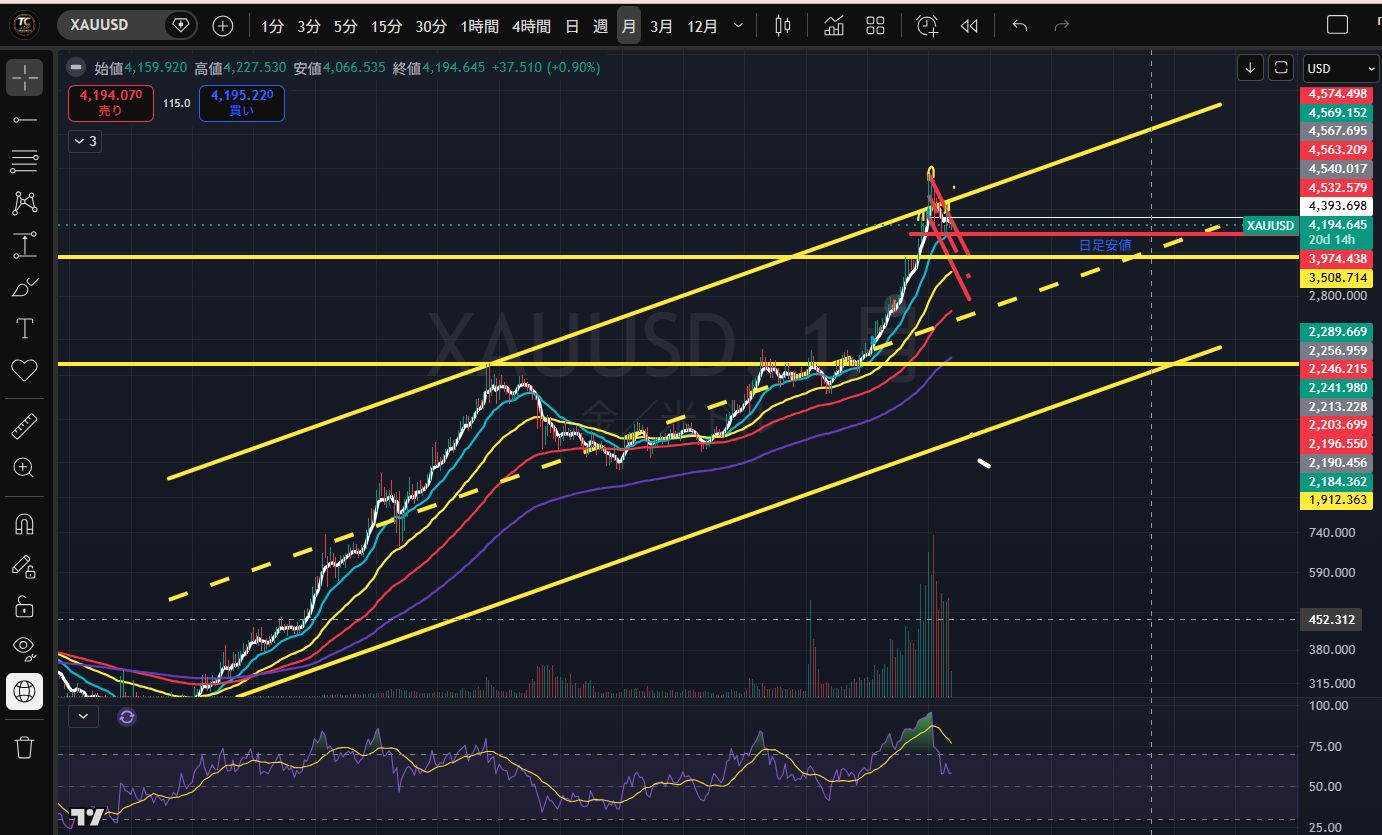The height and width of the screenshot is (835, 1382).
Task: Select the crosshair cursor tool
Action: click(x=24, y=77)
